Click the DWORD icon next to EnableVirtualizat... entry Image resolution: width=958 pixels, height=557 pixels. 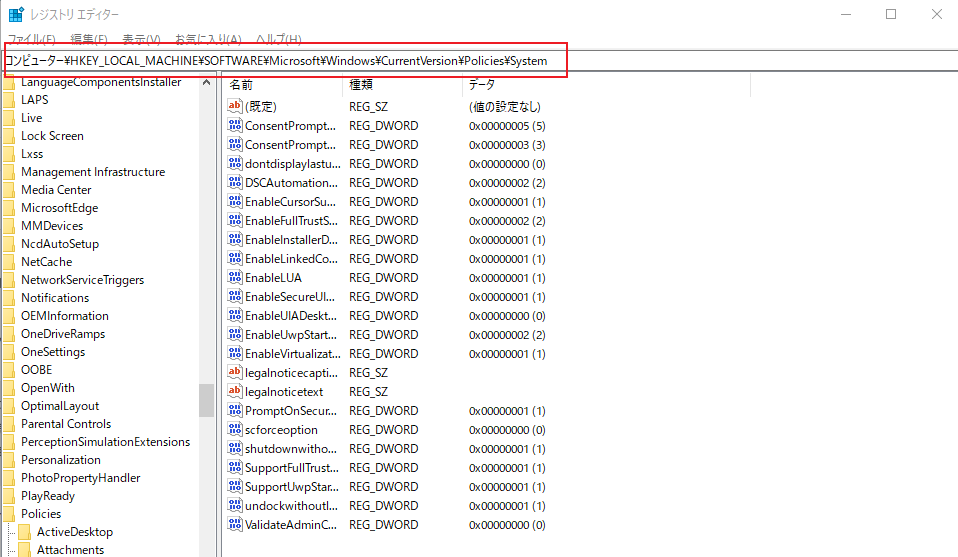pyautogui.click(x=235, y=353)
